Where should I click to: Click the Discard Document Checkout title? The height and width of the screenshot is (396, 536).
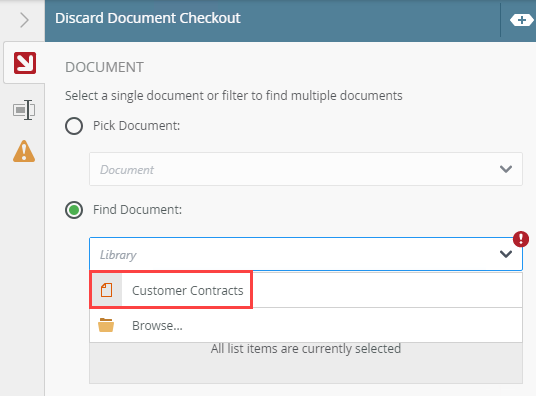pos(148,18)
